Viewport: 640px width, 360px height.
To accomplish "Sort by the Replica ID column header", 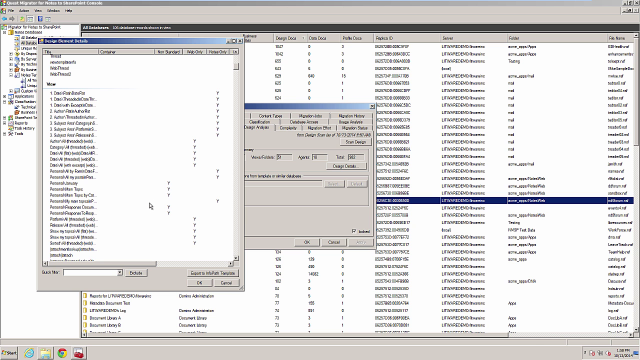I will pos(407,38).
